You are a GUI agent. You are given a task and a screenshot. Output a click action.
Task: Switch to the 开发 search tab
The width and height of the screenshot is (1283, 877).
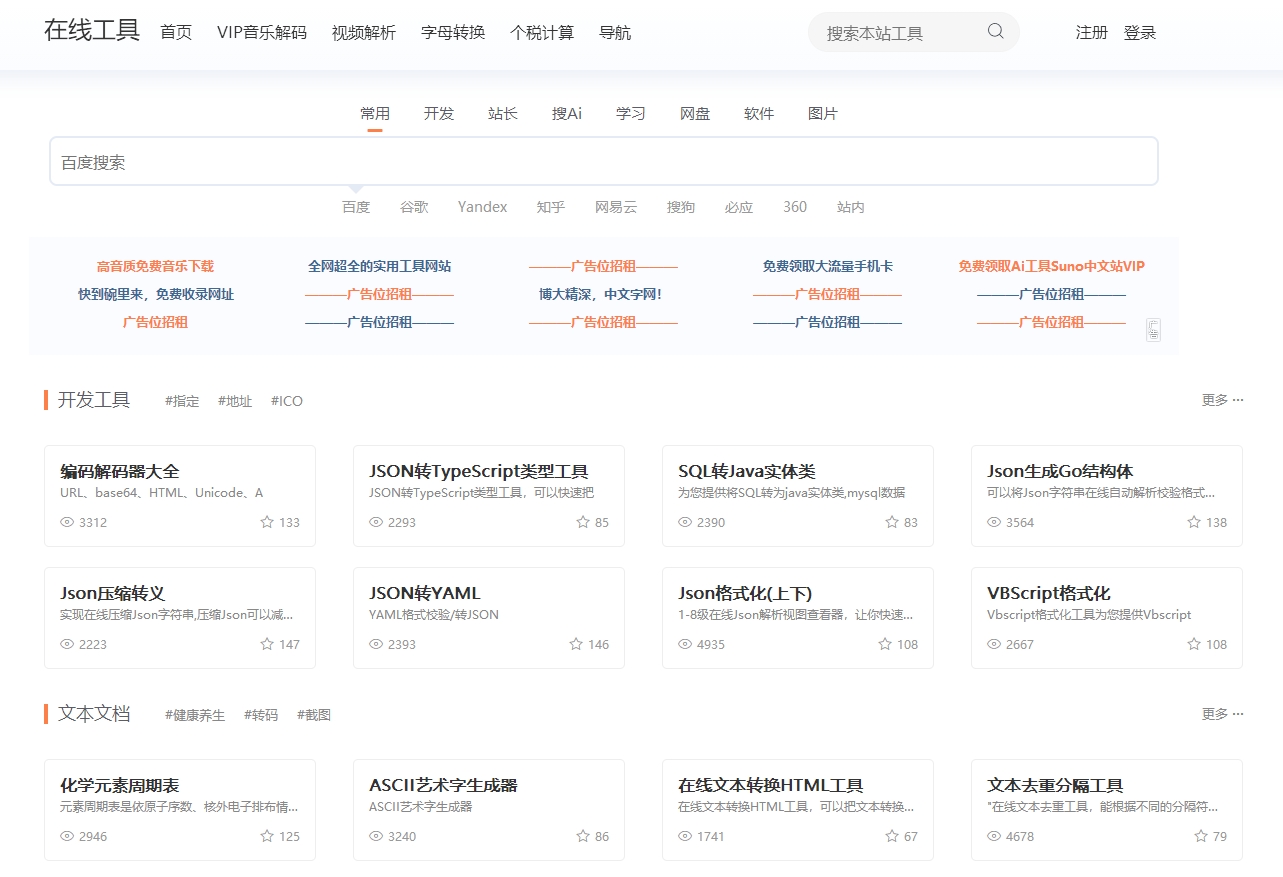click(x=439, y=114)
